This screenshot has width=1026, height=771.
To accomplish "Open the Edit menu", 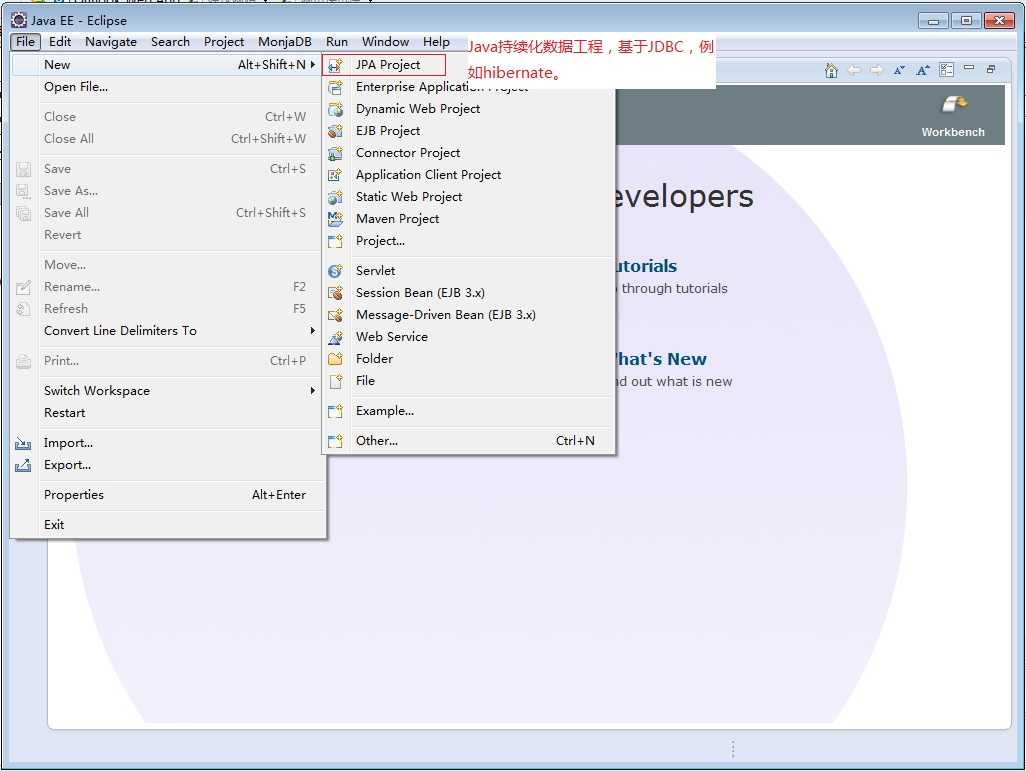I will (x=60, y=42).
